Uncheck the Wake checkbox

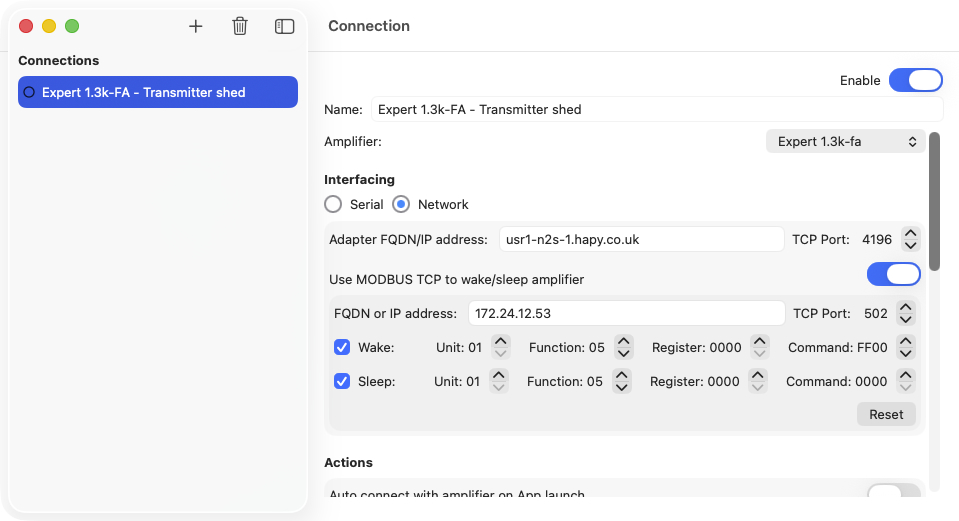click(x=342, y=347)
